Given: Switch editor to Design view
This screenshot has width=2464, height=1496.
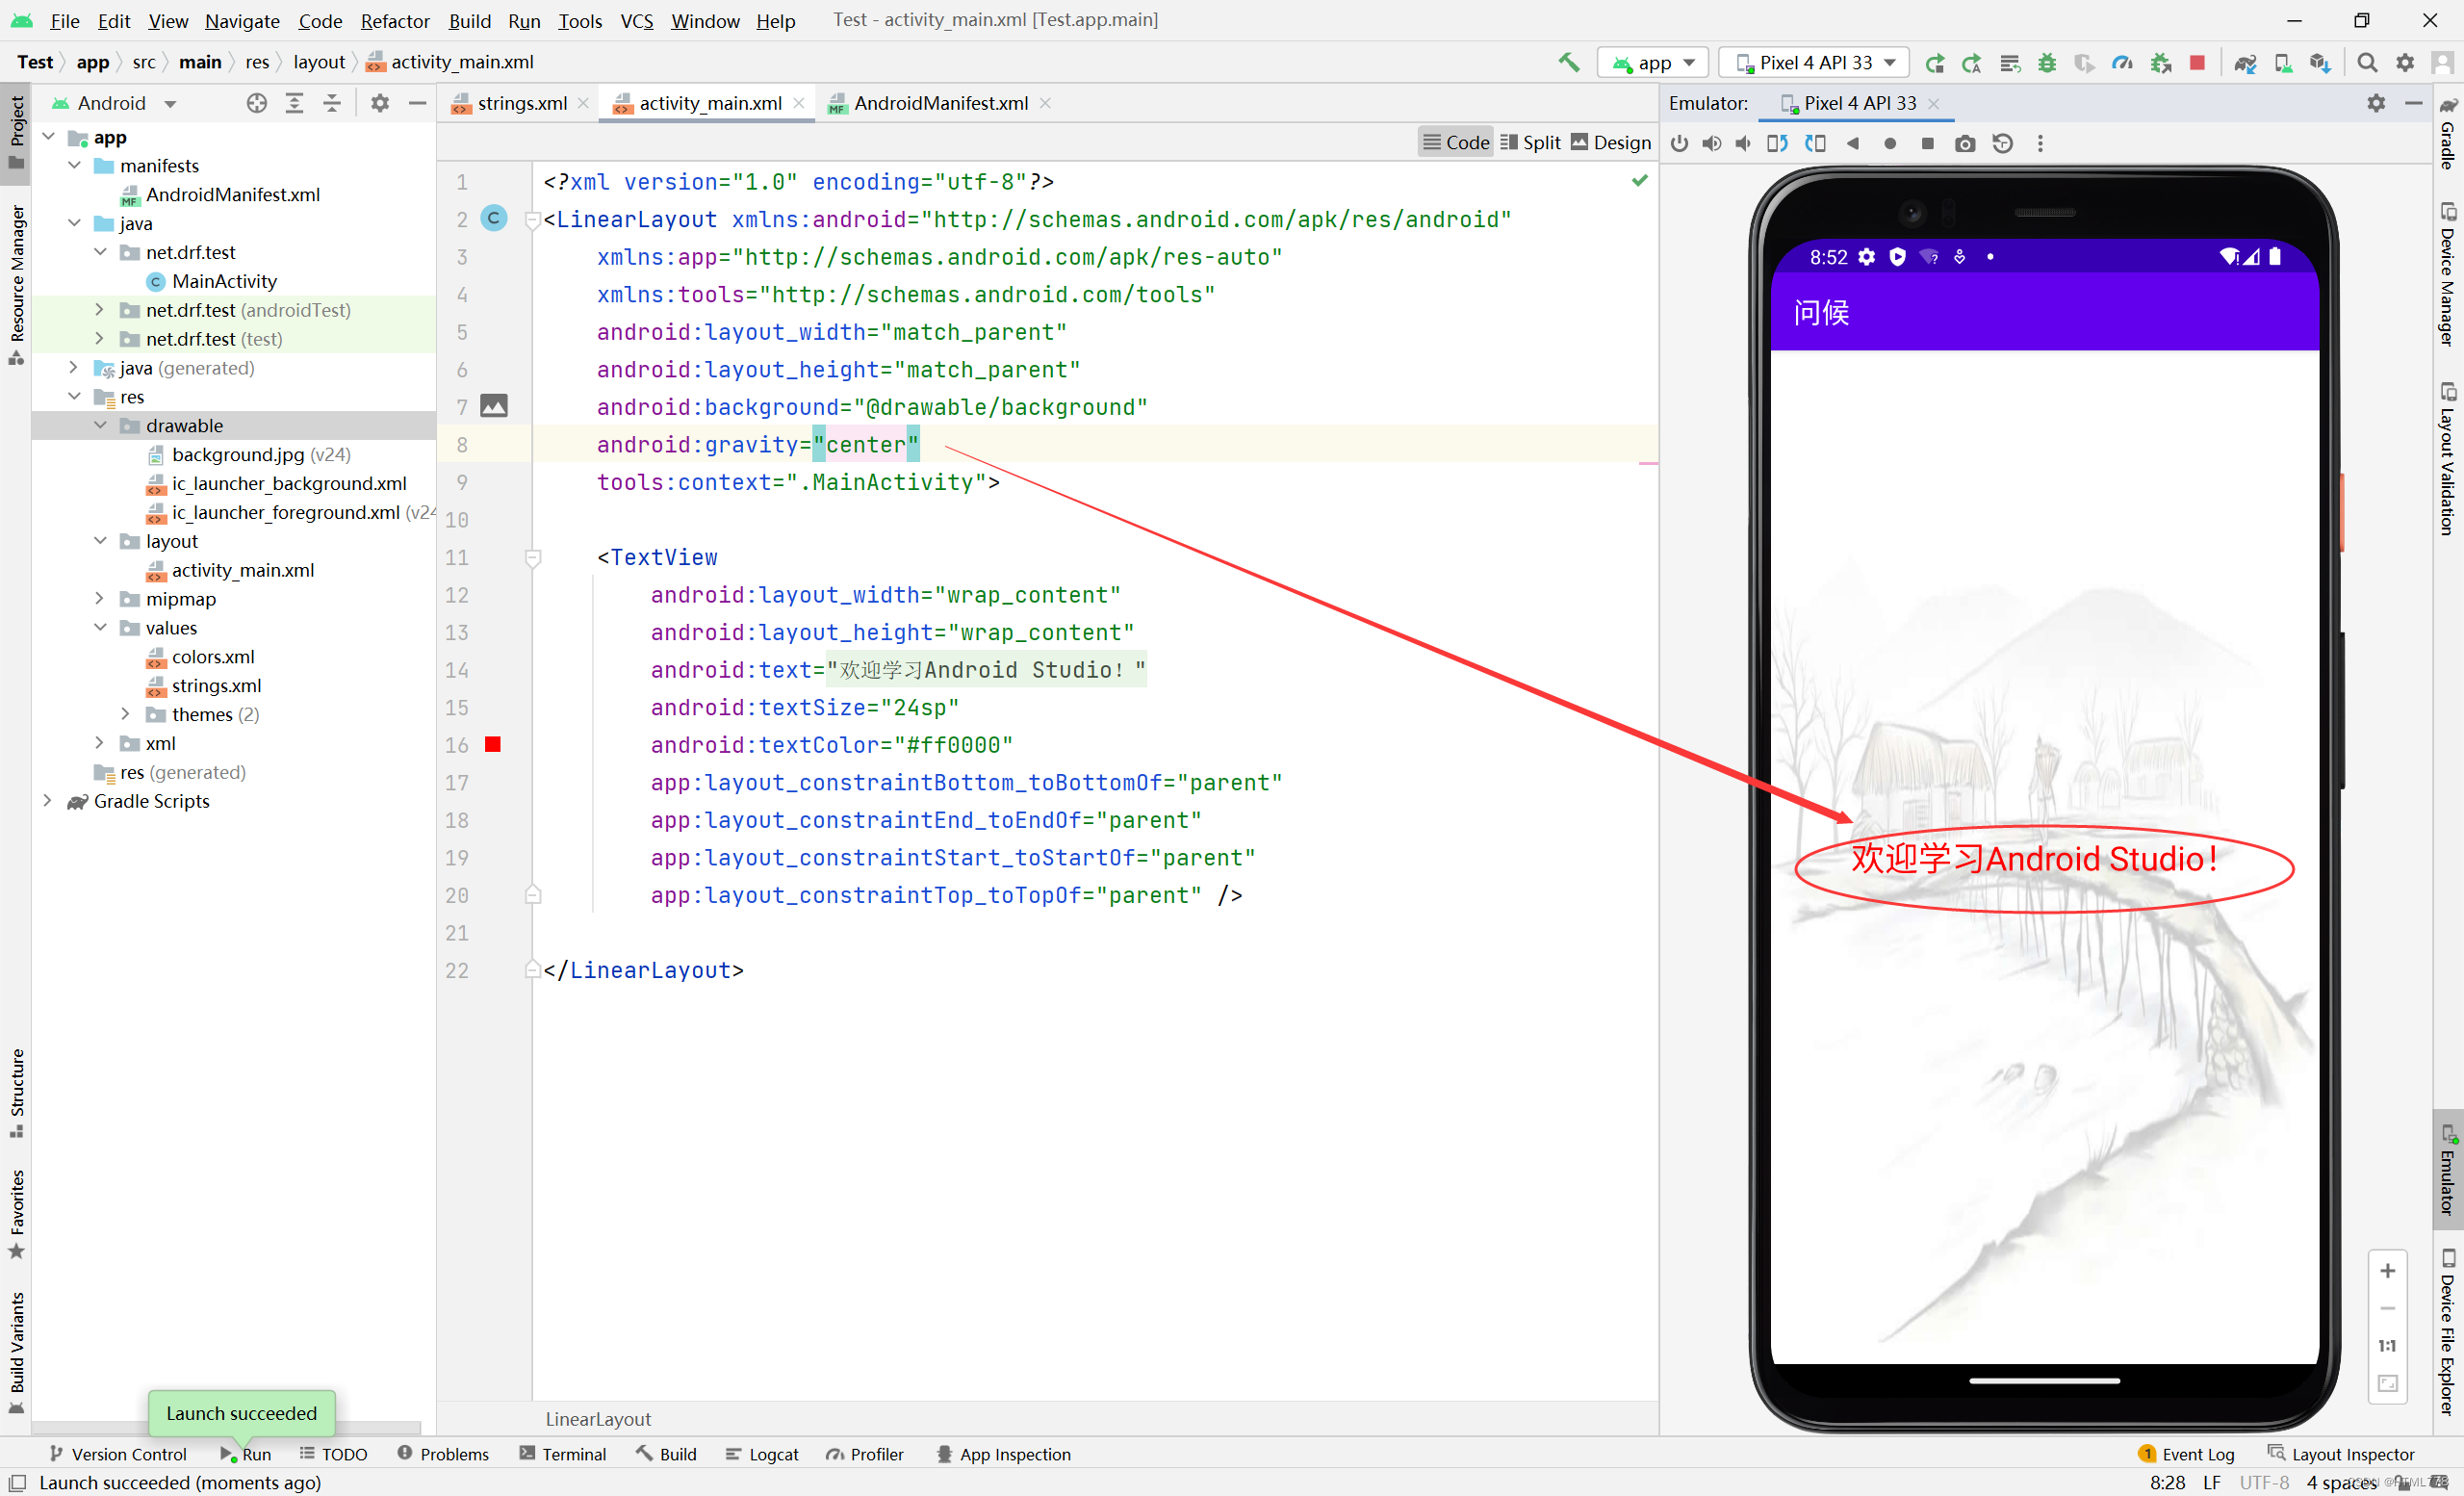Looking at the screenshot, I should point(1611,142).
